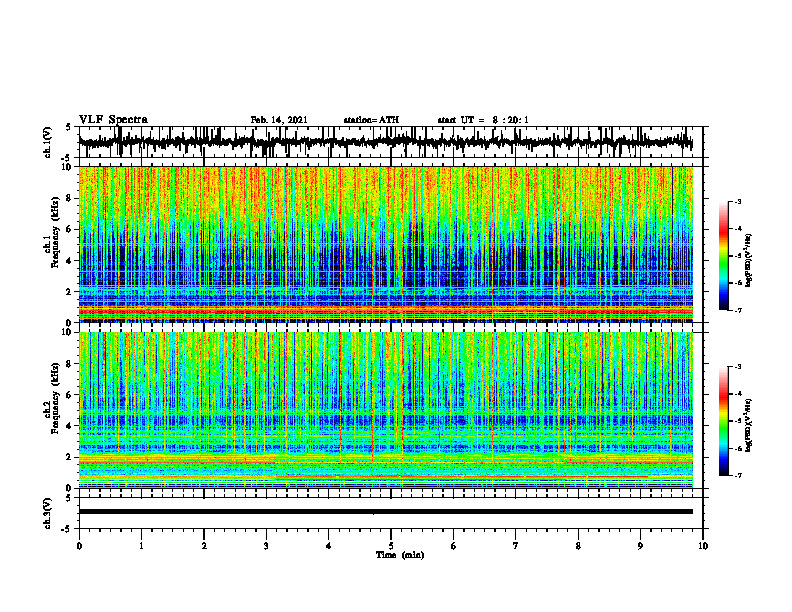
Task: Click the ch.3 flat black waveform band
Action: [385, 512]
